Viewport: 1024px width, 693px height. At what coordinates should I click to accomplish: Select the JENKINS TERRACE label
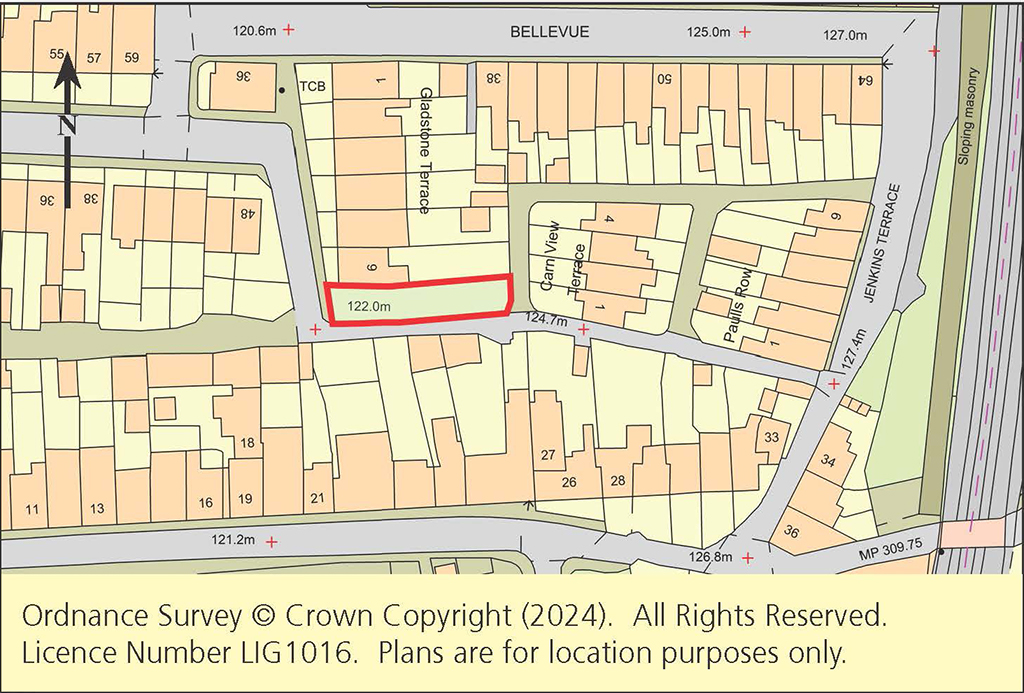point(881,244)
